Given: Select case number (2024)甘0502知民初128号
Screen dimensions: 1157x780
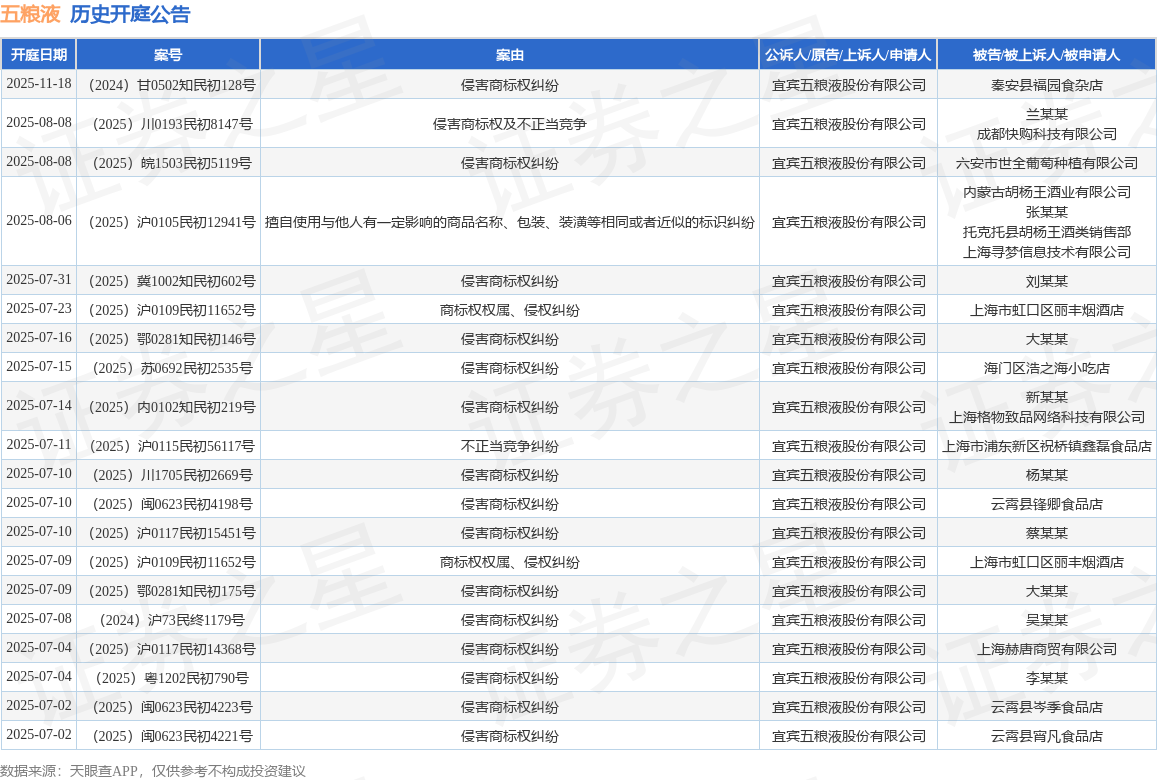Looking at the screenshot, I should tap(172, 85).
